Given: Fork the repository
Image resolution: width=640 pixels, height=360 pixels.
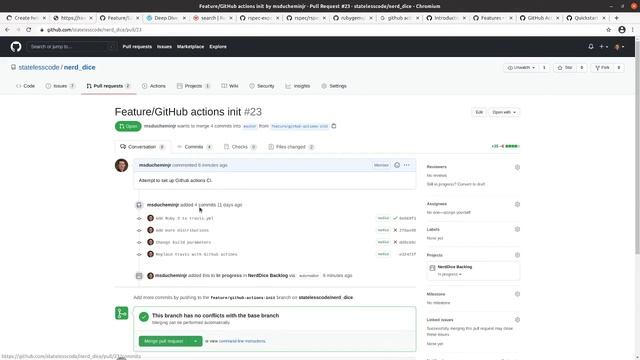Looking at the screenshot, I should tap(602, 68).
